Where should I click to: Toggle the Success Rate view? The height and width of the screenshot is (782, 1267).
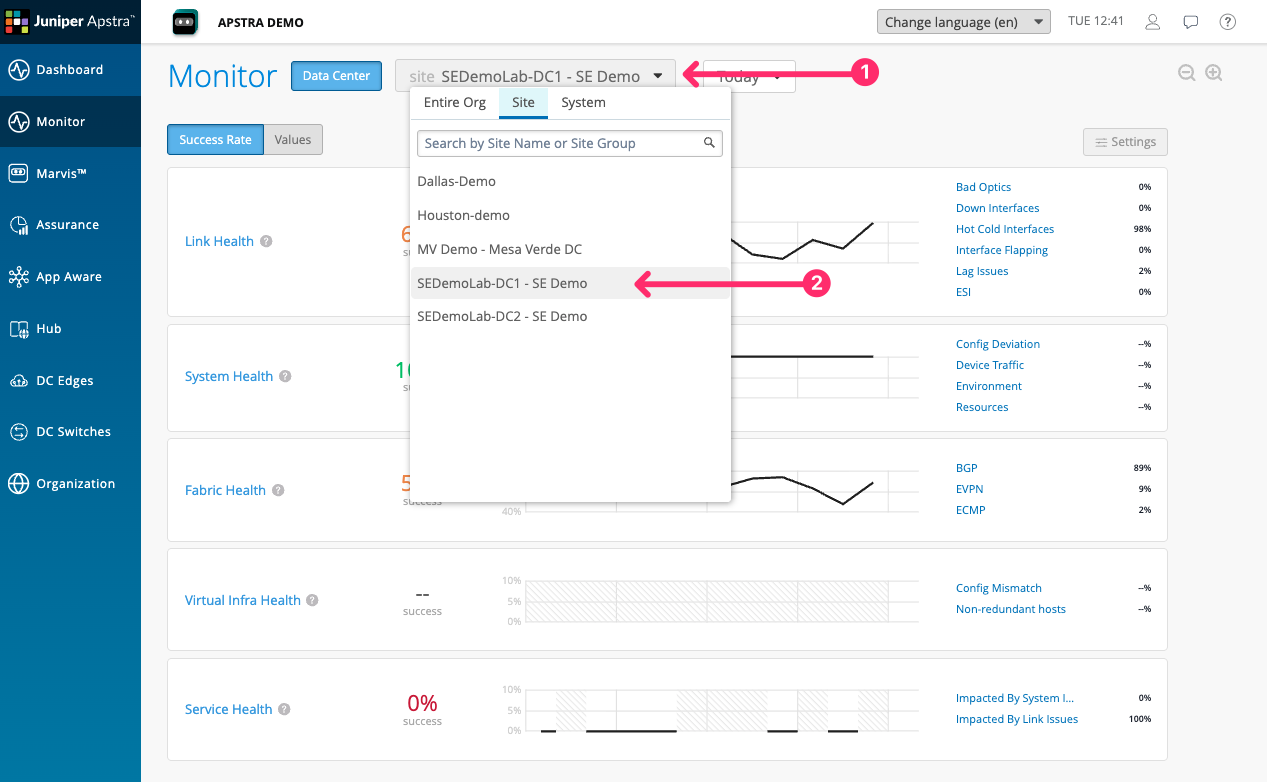(215, 140)
